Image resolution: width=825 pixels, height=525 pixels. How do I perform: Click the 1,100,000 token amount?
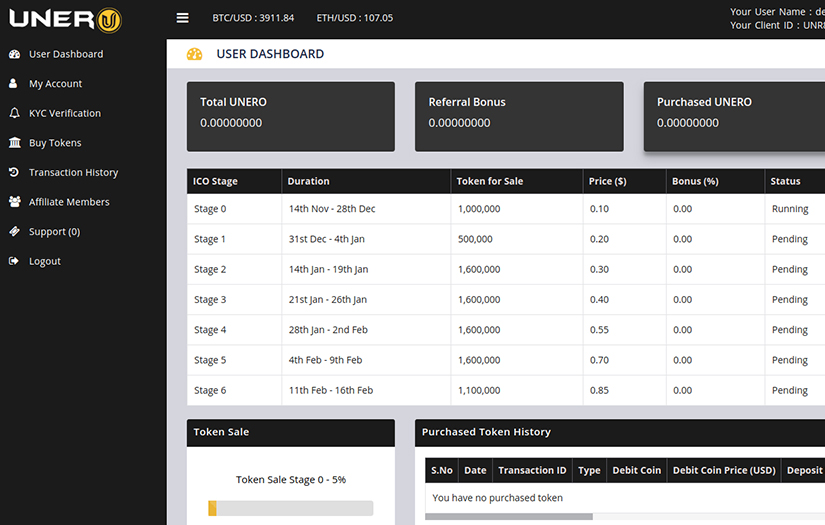coord(479,390)
